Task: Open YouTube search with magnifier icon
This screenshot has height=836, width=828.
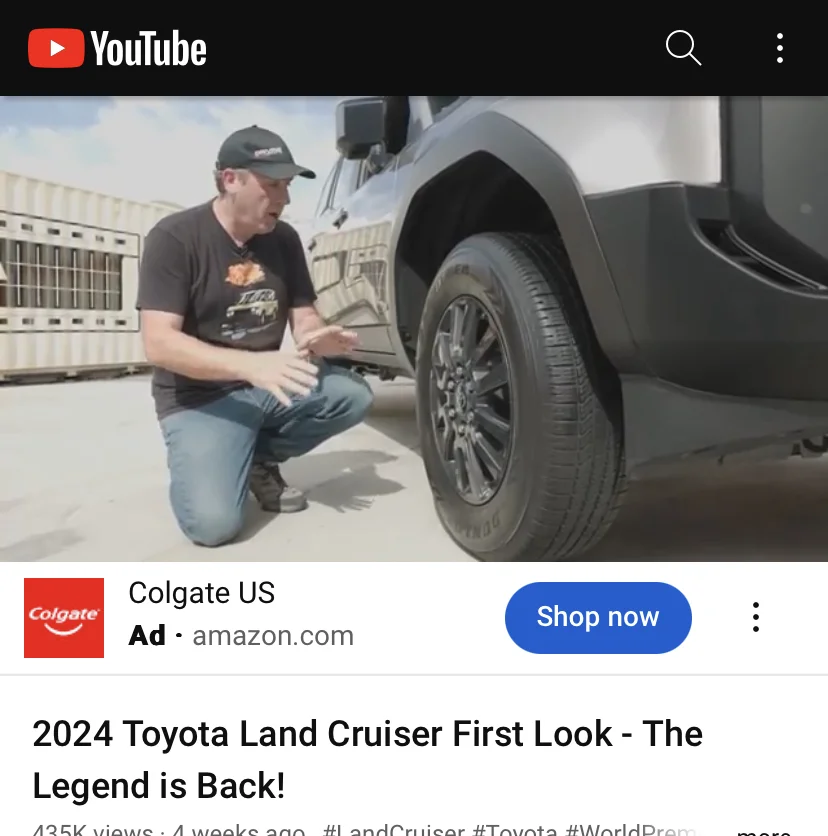Action: pyautogui.click(x=683, y=48)
